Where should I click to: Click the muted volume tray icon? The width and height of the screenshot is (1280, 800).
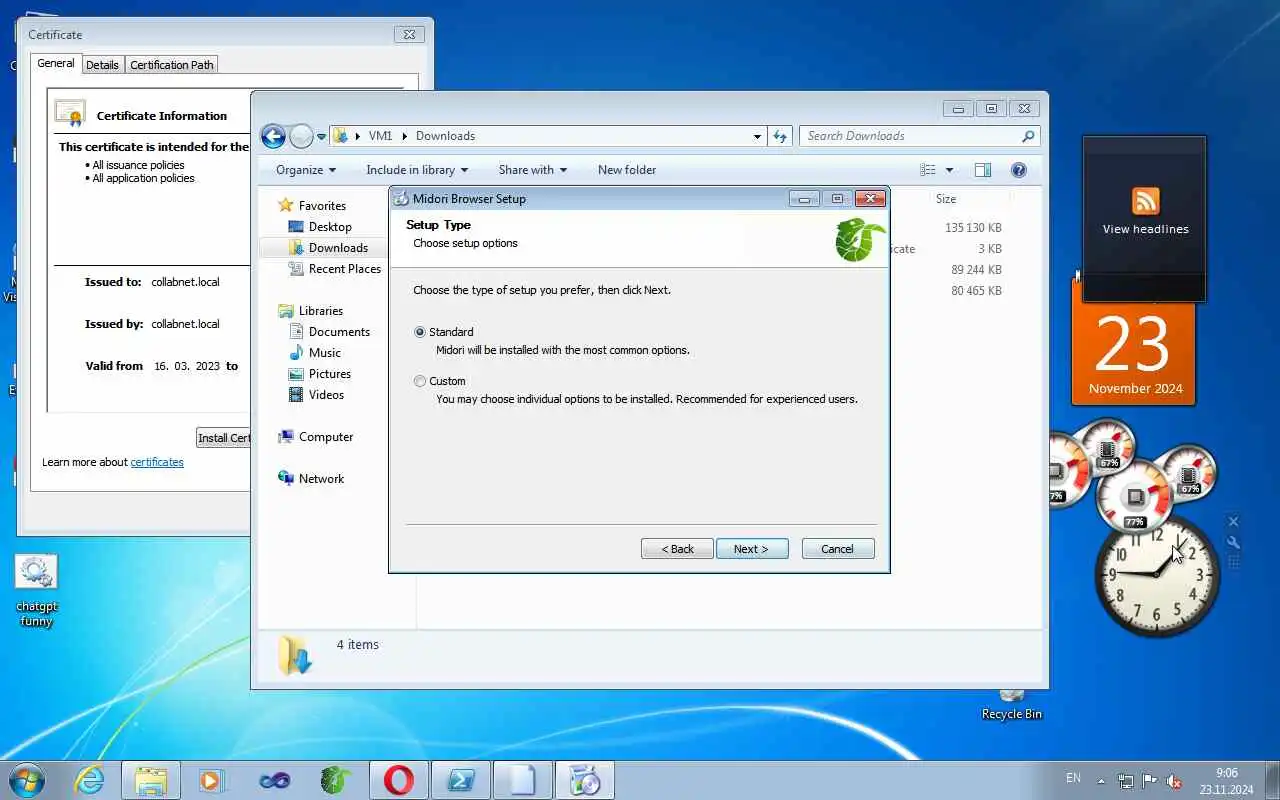(x=1173, y=781)
